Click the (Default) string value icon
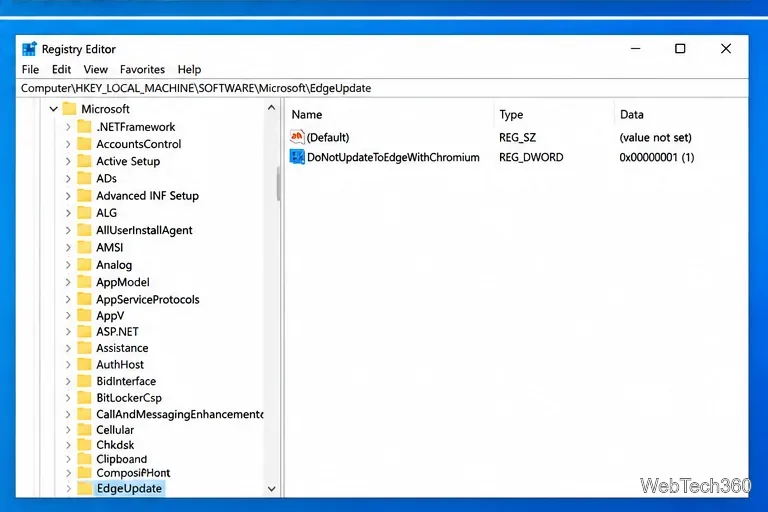This screenshot has width=768, height=512. tap(297, 137)
